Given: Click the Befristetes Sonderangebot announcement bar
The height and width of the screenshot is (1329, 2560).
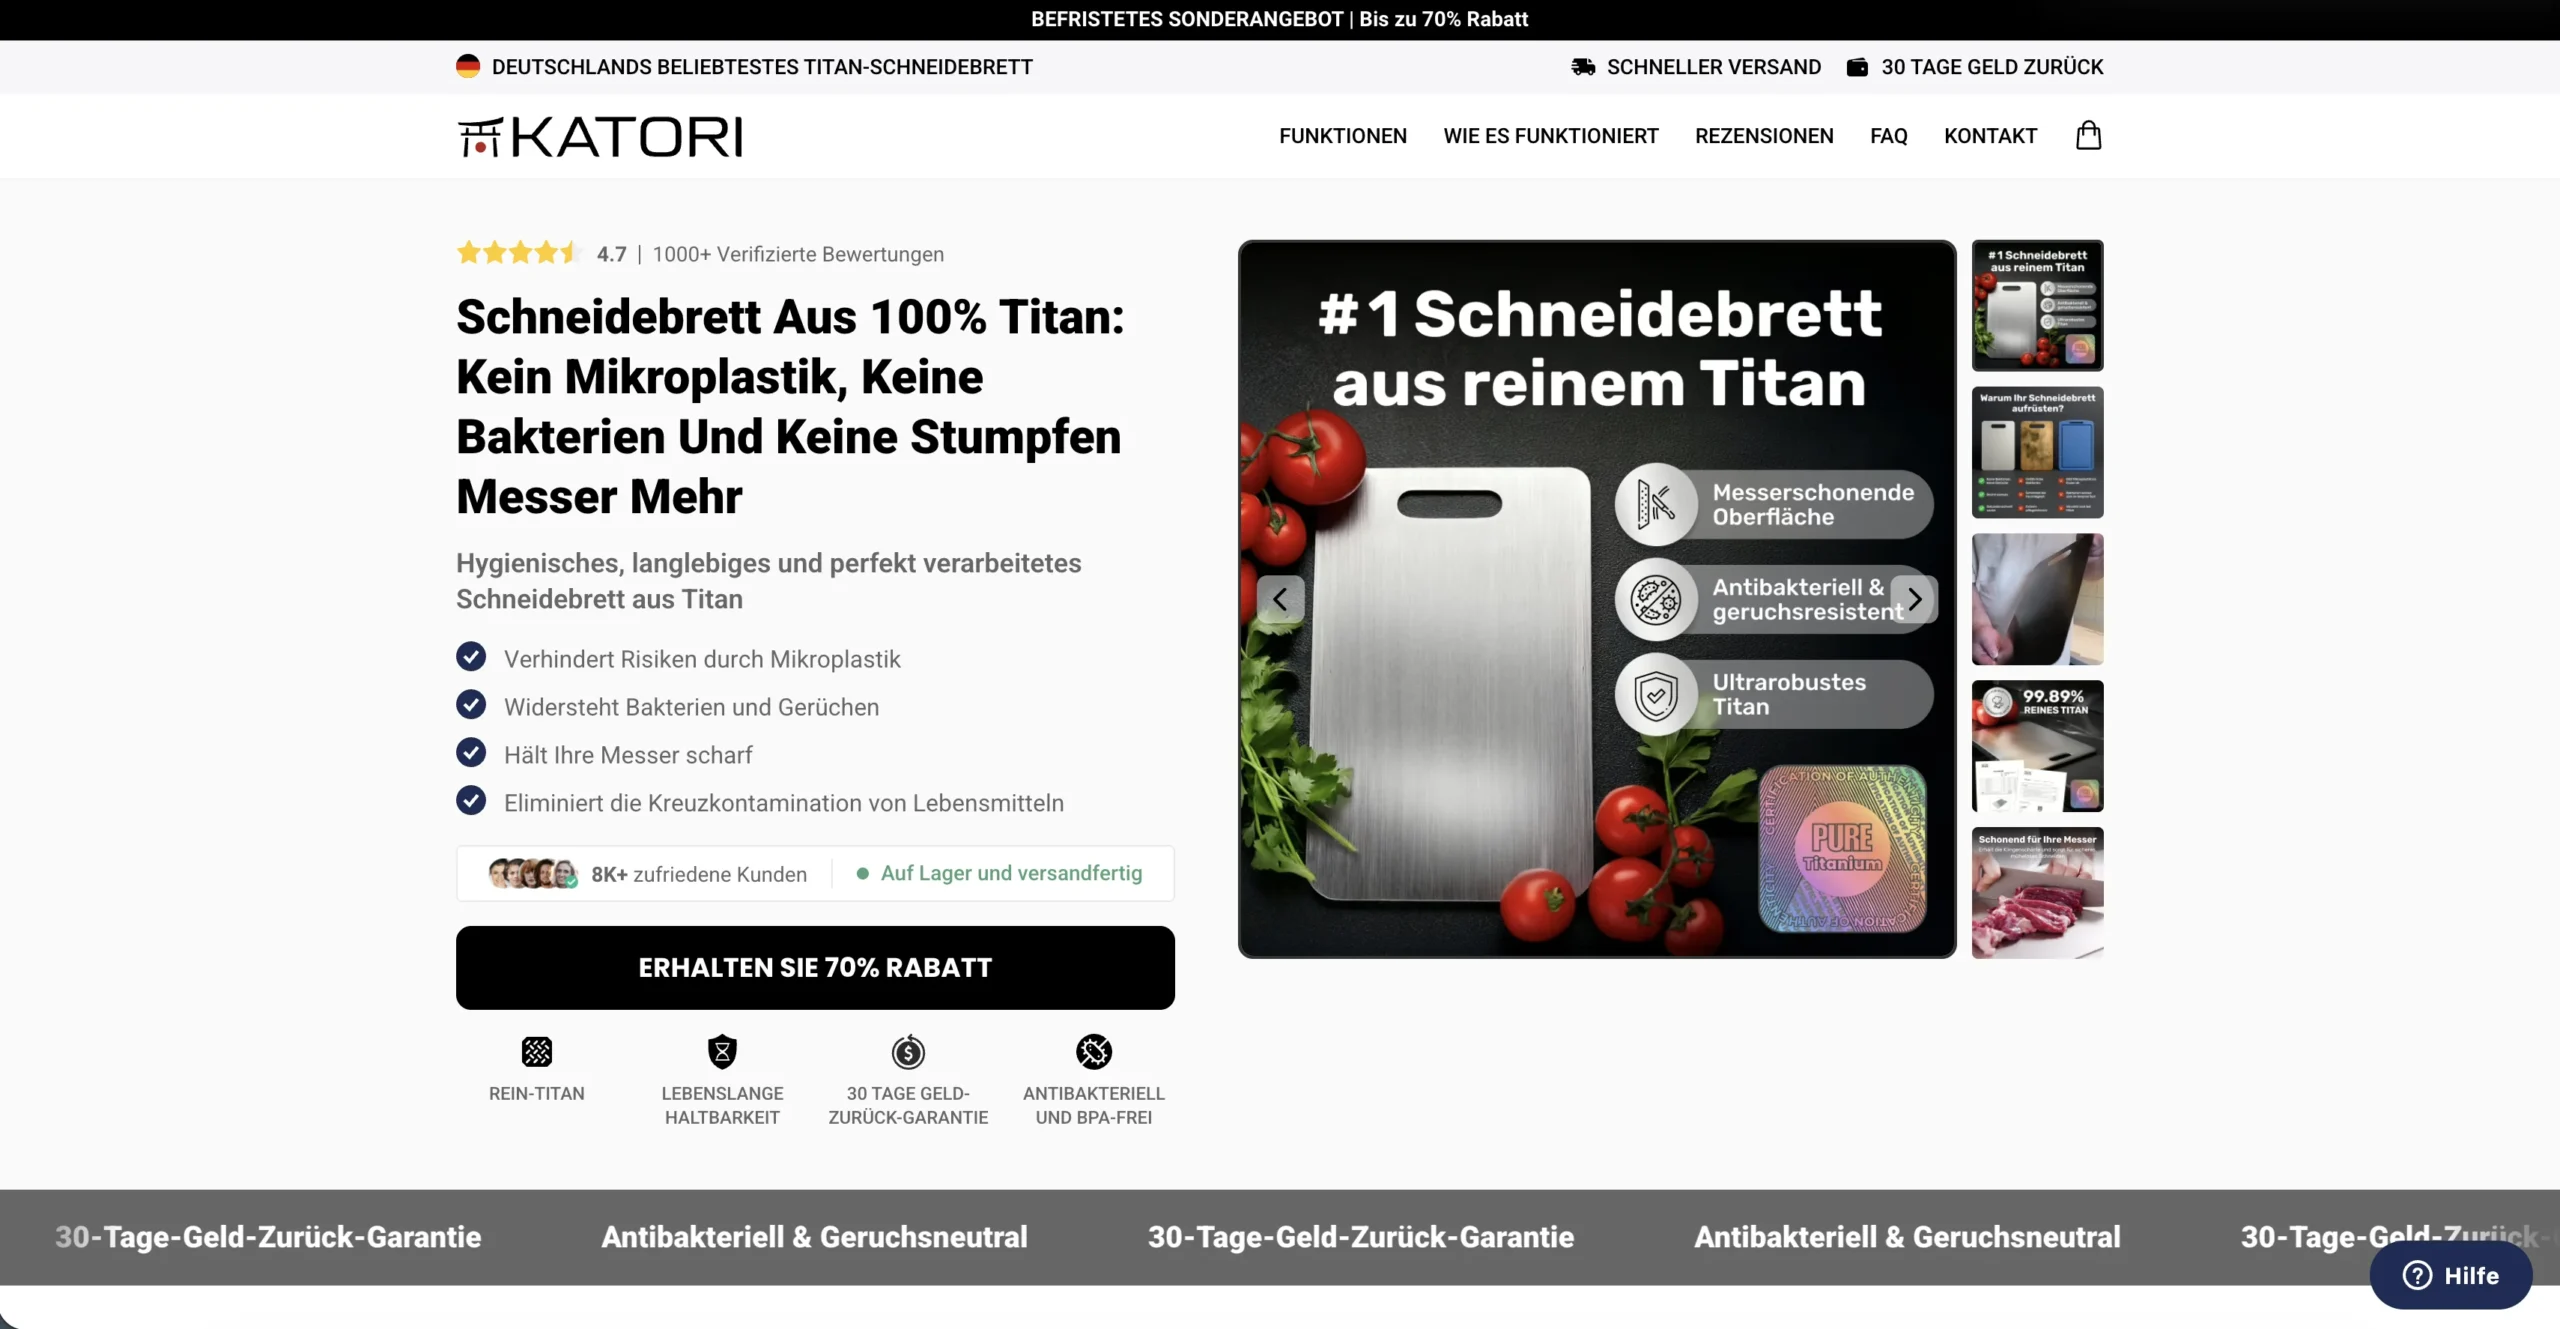Looking at the screenshot, I should tap(1280, 19).
